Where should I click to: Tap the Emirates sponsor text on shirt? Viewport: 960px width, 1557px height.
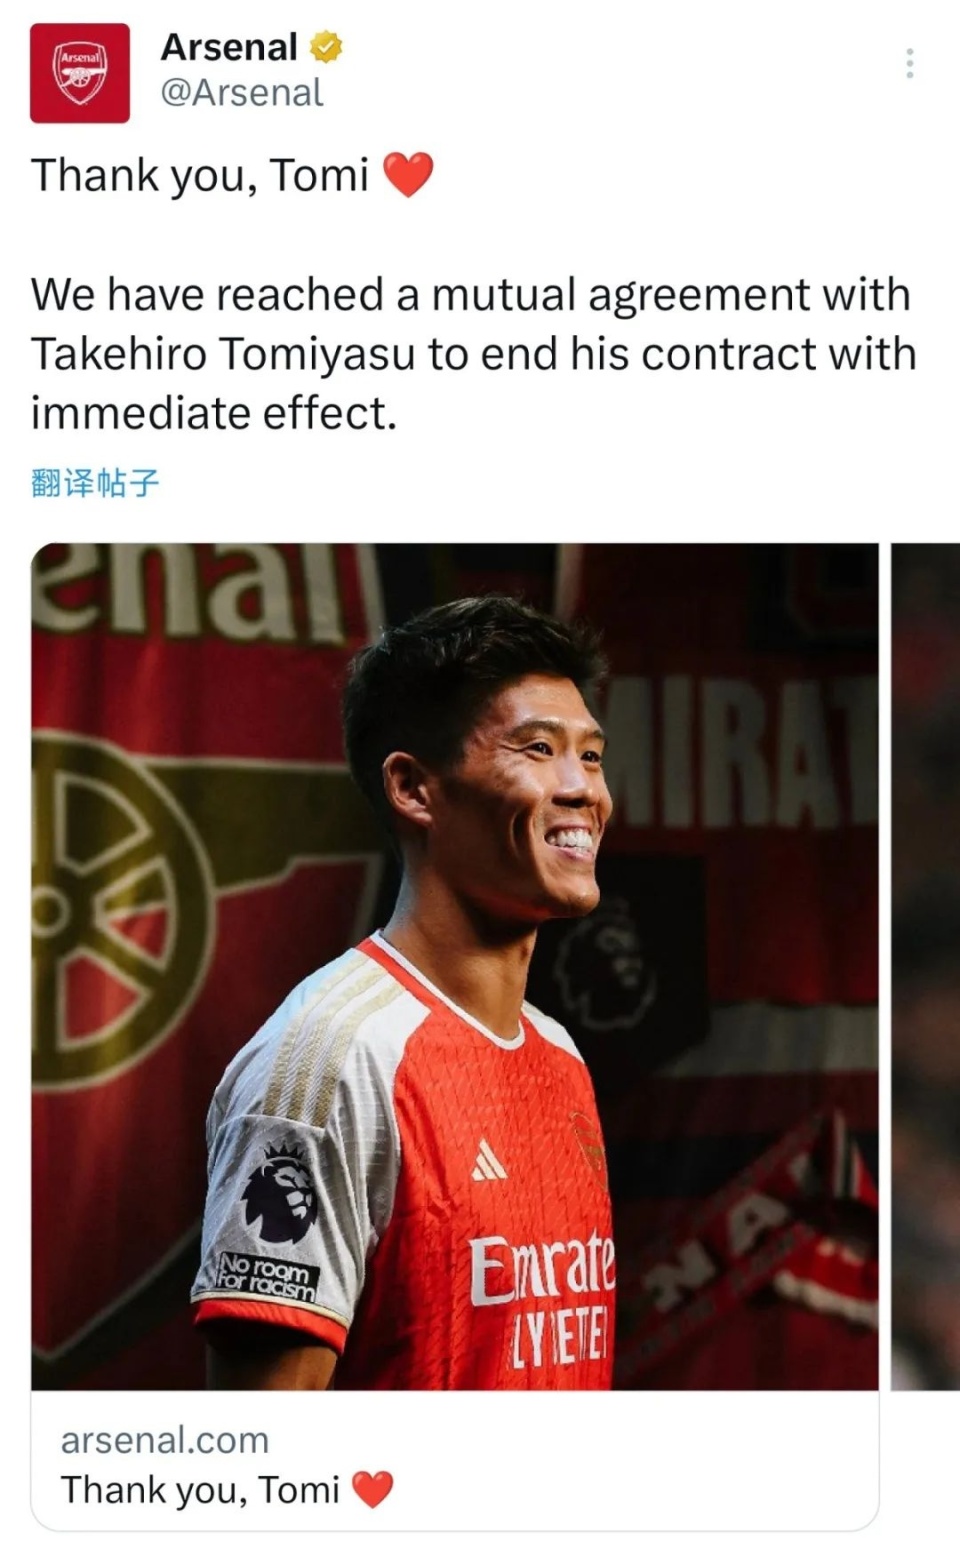pos(541,1268)
